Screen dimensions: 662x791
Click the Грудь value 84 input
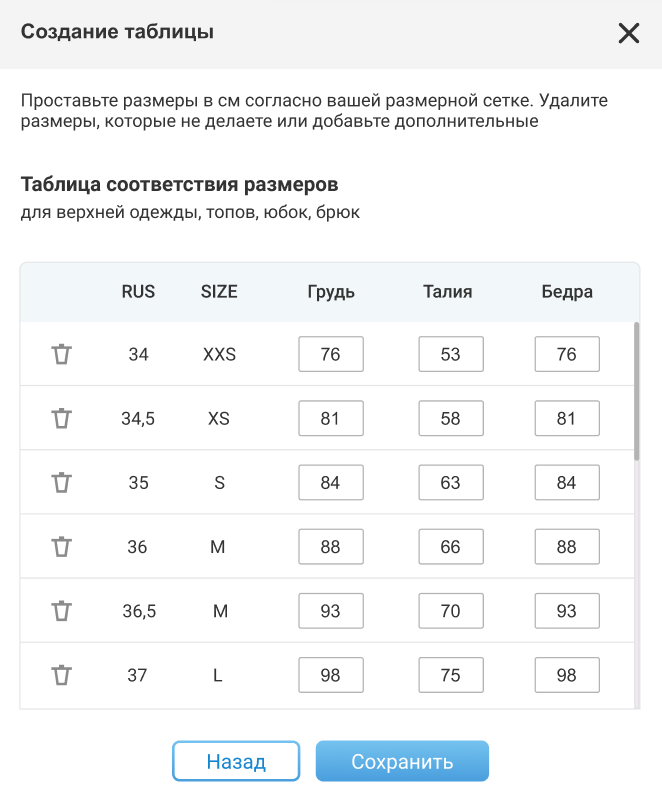tap(330, 482)
